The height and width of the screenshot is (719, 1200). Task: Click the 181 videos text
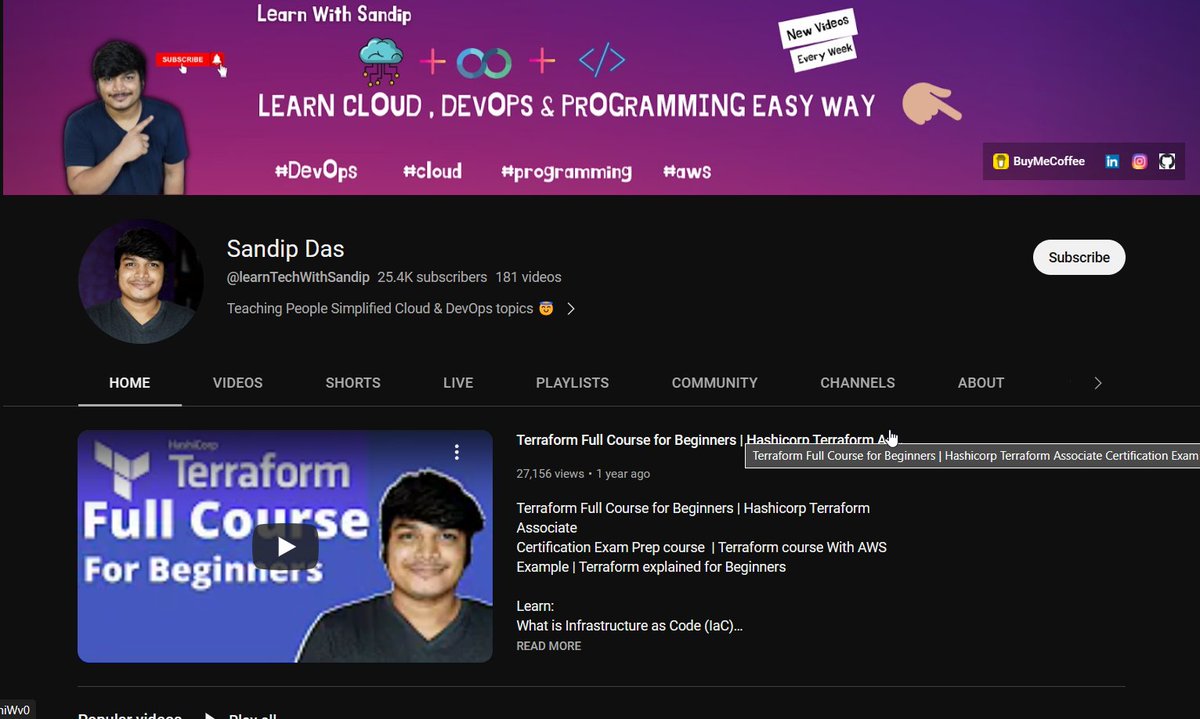(x=528, y=277)
